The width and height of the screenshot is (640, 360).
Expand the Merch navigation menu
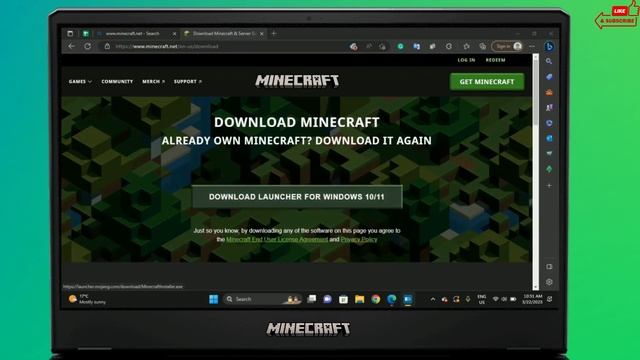pyautogui.click(x=153, y=82)
